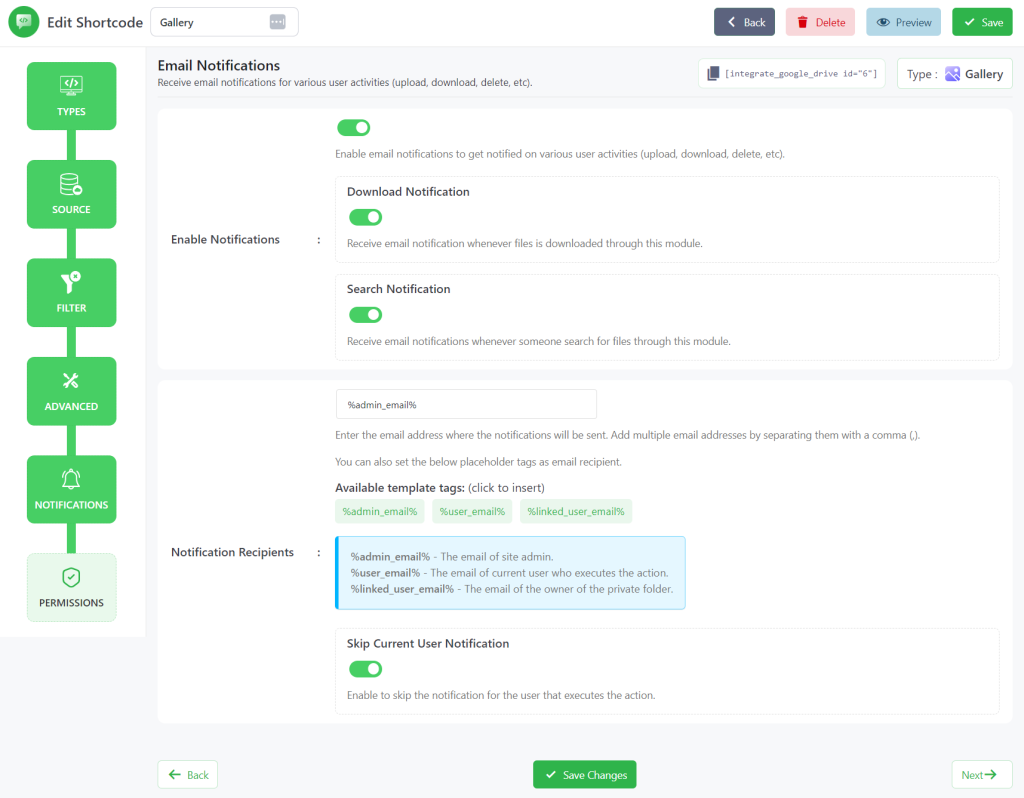Click the Save Changes button
Image resolution: width=1024 pixels, height=798 pixels.
click(584, 774)
